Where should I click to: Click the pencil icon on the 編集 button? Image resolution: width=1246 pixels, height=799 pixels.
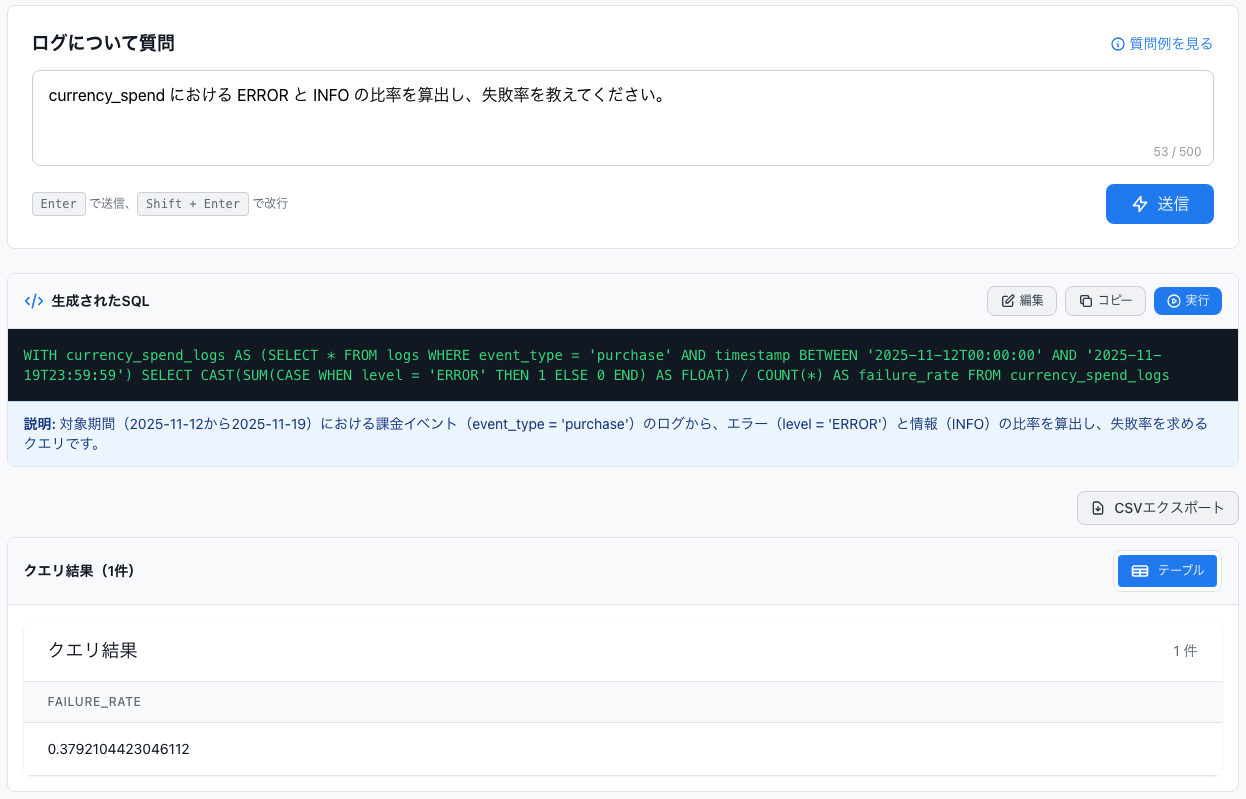point(1007,300)
